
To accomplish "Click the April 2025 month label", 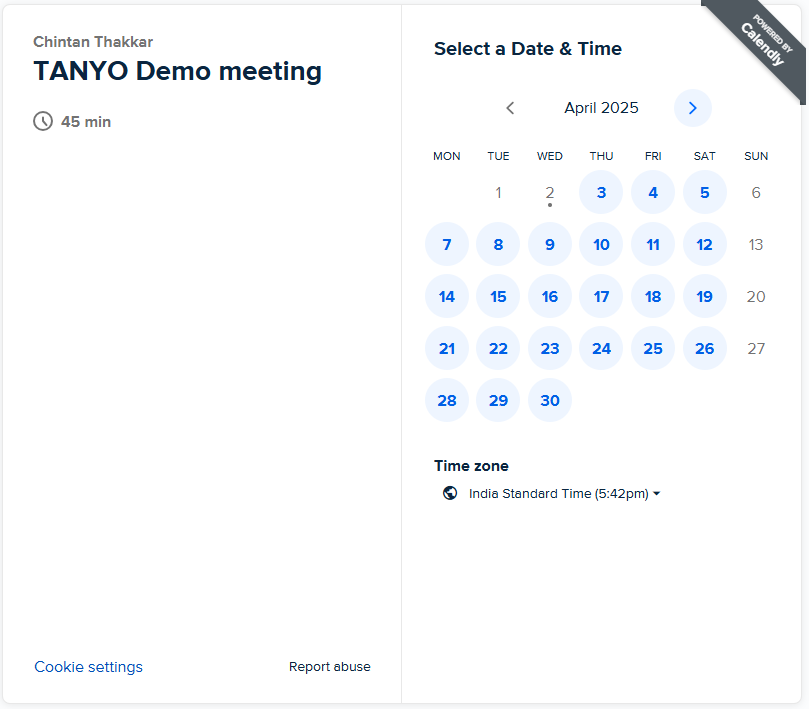I will pyautogui.click(x=601, y=108).
